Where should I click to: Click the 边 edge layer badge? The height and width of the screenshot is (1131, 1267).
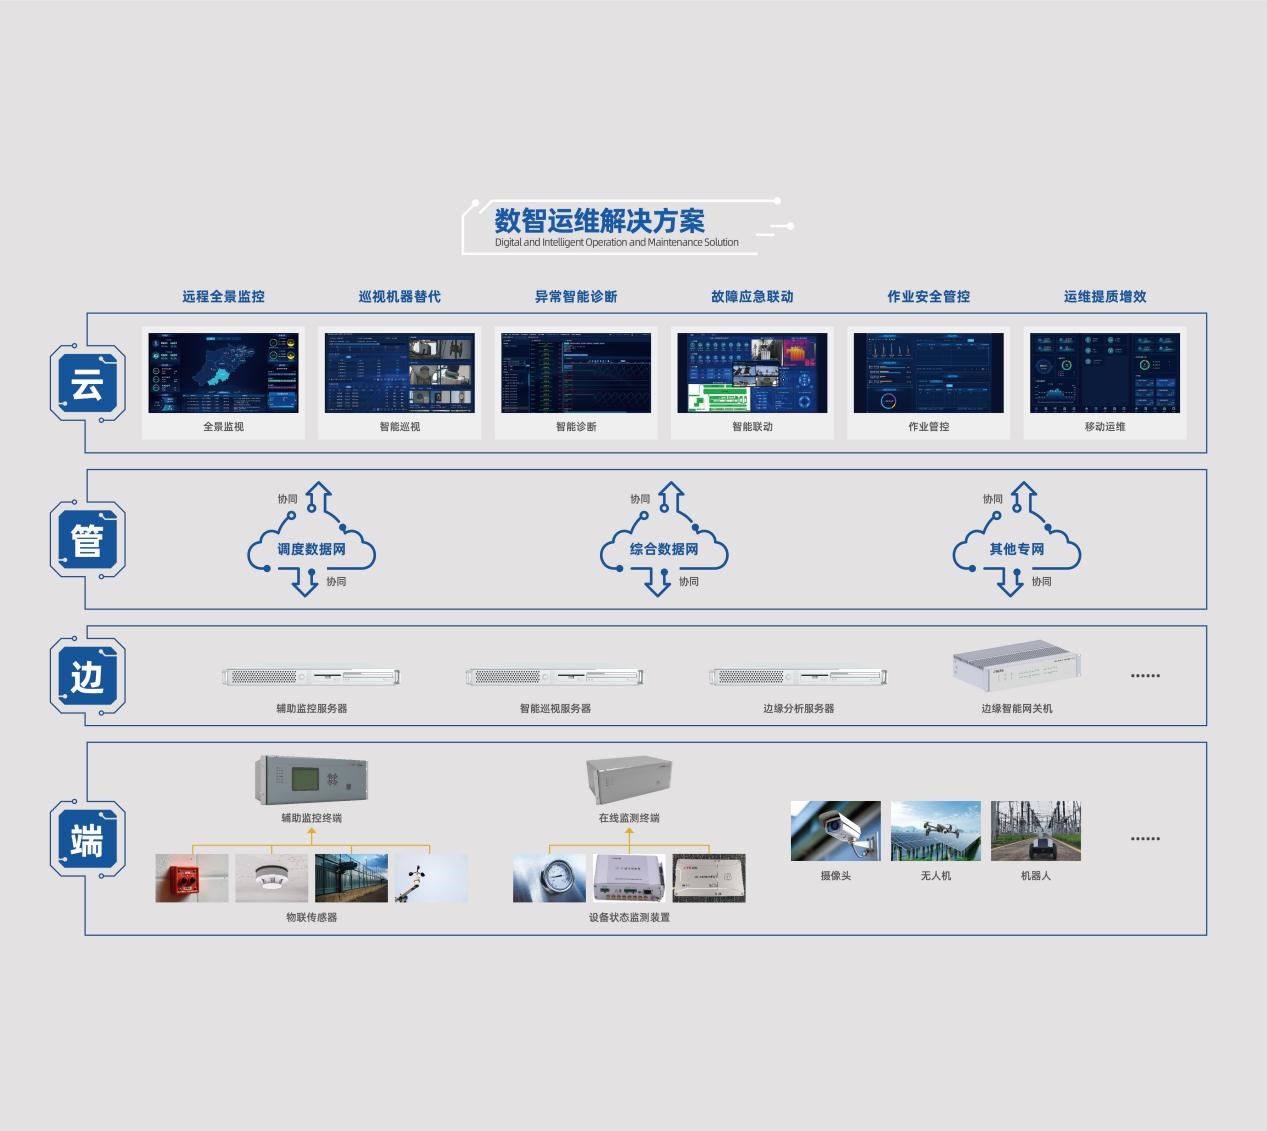tap(88, 677)
